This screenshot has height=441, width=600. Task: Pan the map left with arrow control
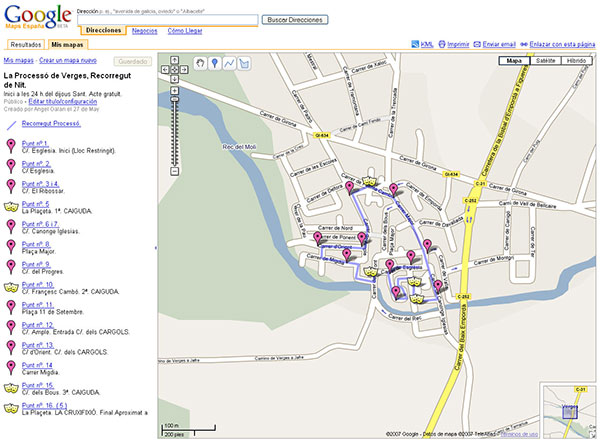[x=165, y=69]
